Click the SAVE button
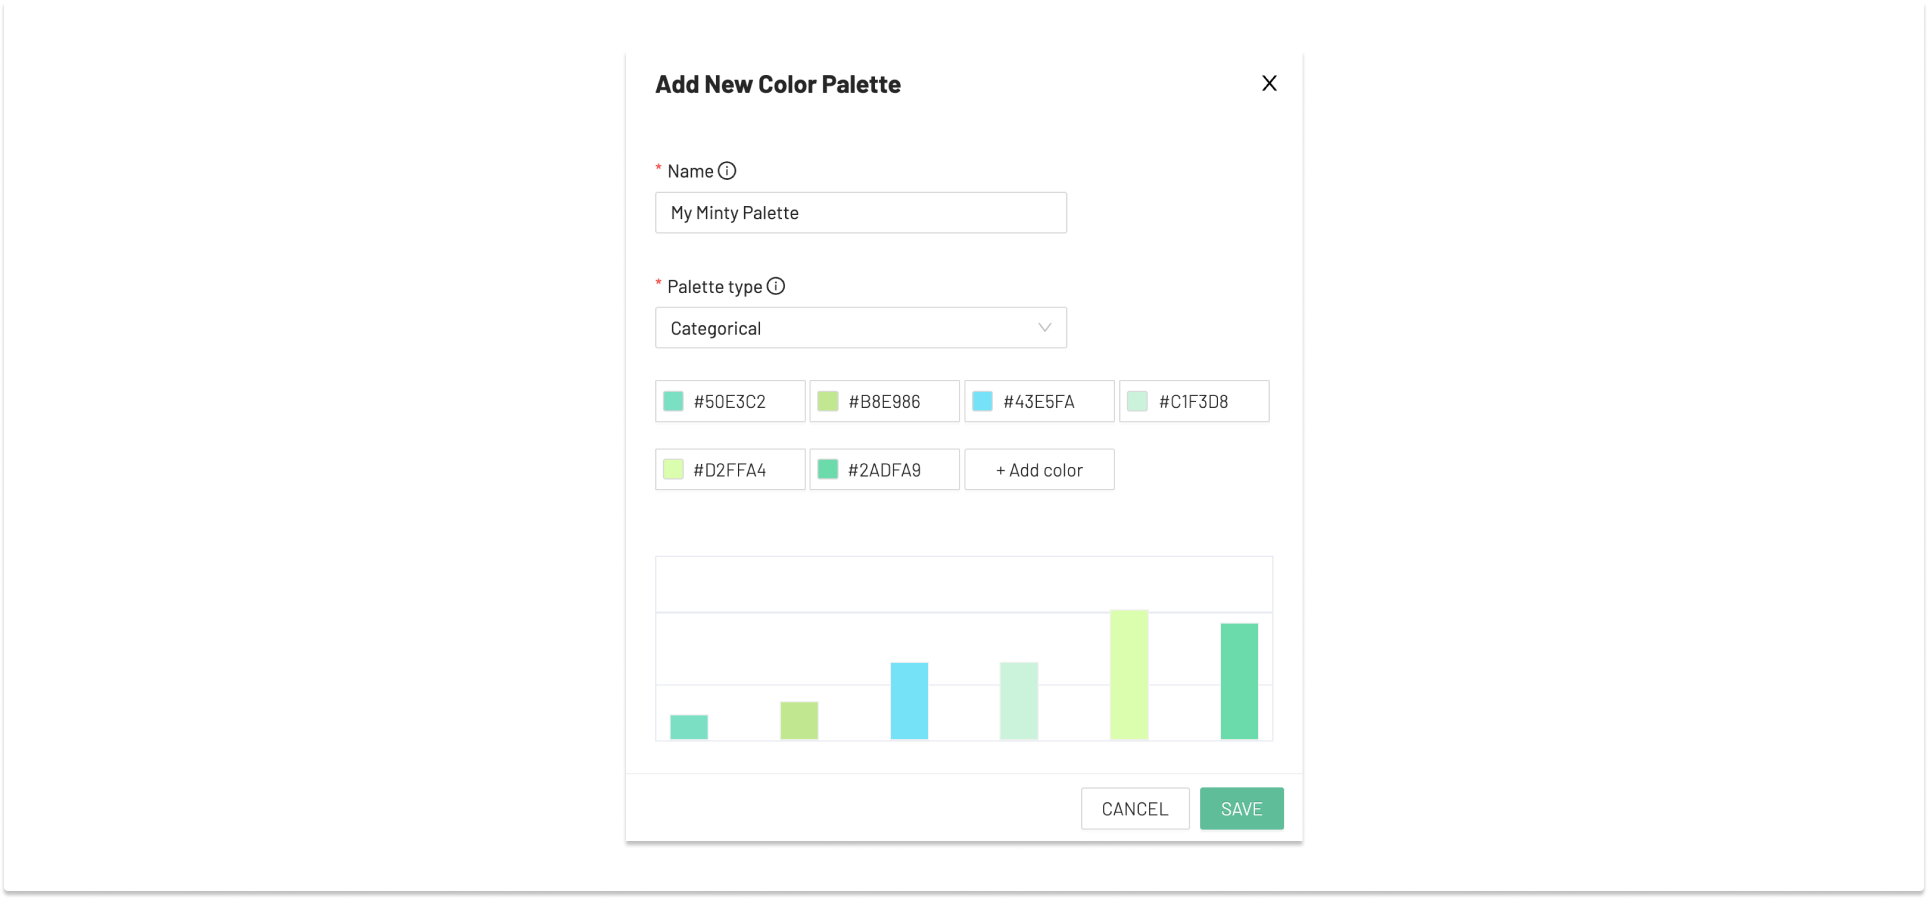 point(1241,808)
